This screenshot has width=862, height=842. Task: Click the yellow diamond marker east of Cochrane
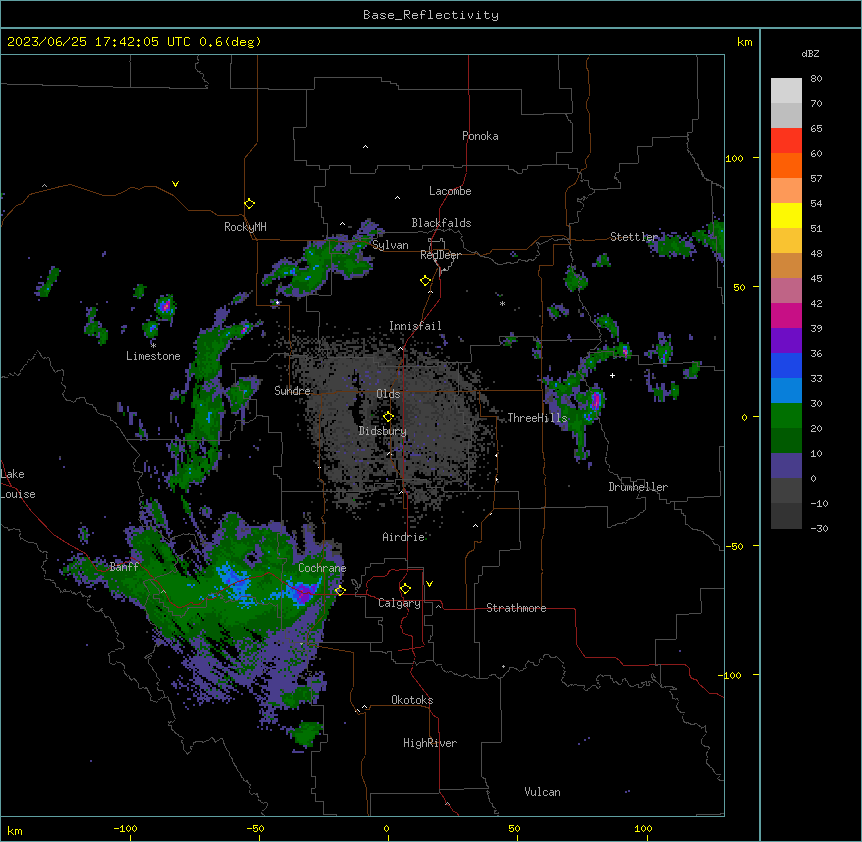pyautogui.click(x=340, y=590)
